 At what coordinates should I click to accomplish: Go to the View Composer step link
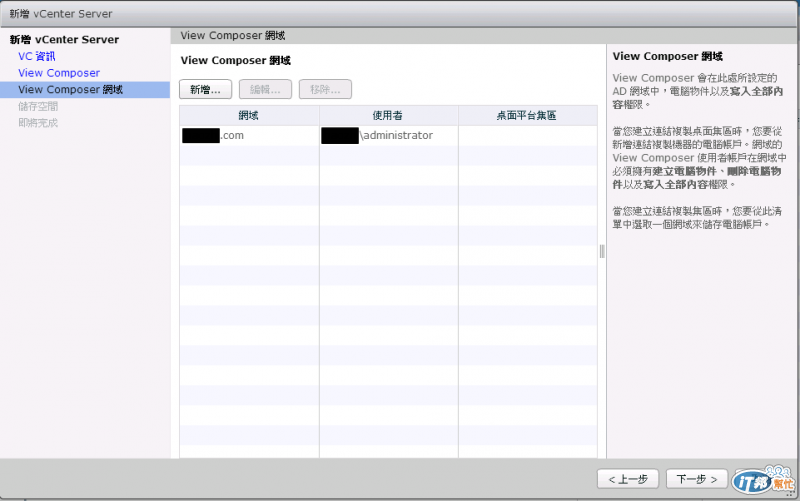(x=59, y=73)
